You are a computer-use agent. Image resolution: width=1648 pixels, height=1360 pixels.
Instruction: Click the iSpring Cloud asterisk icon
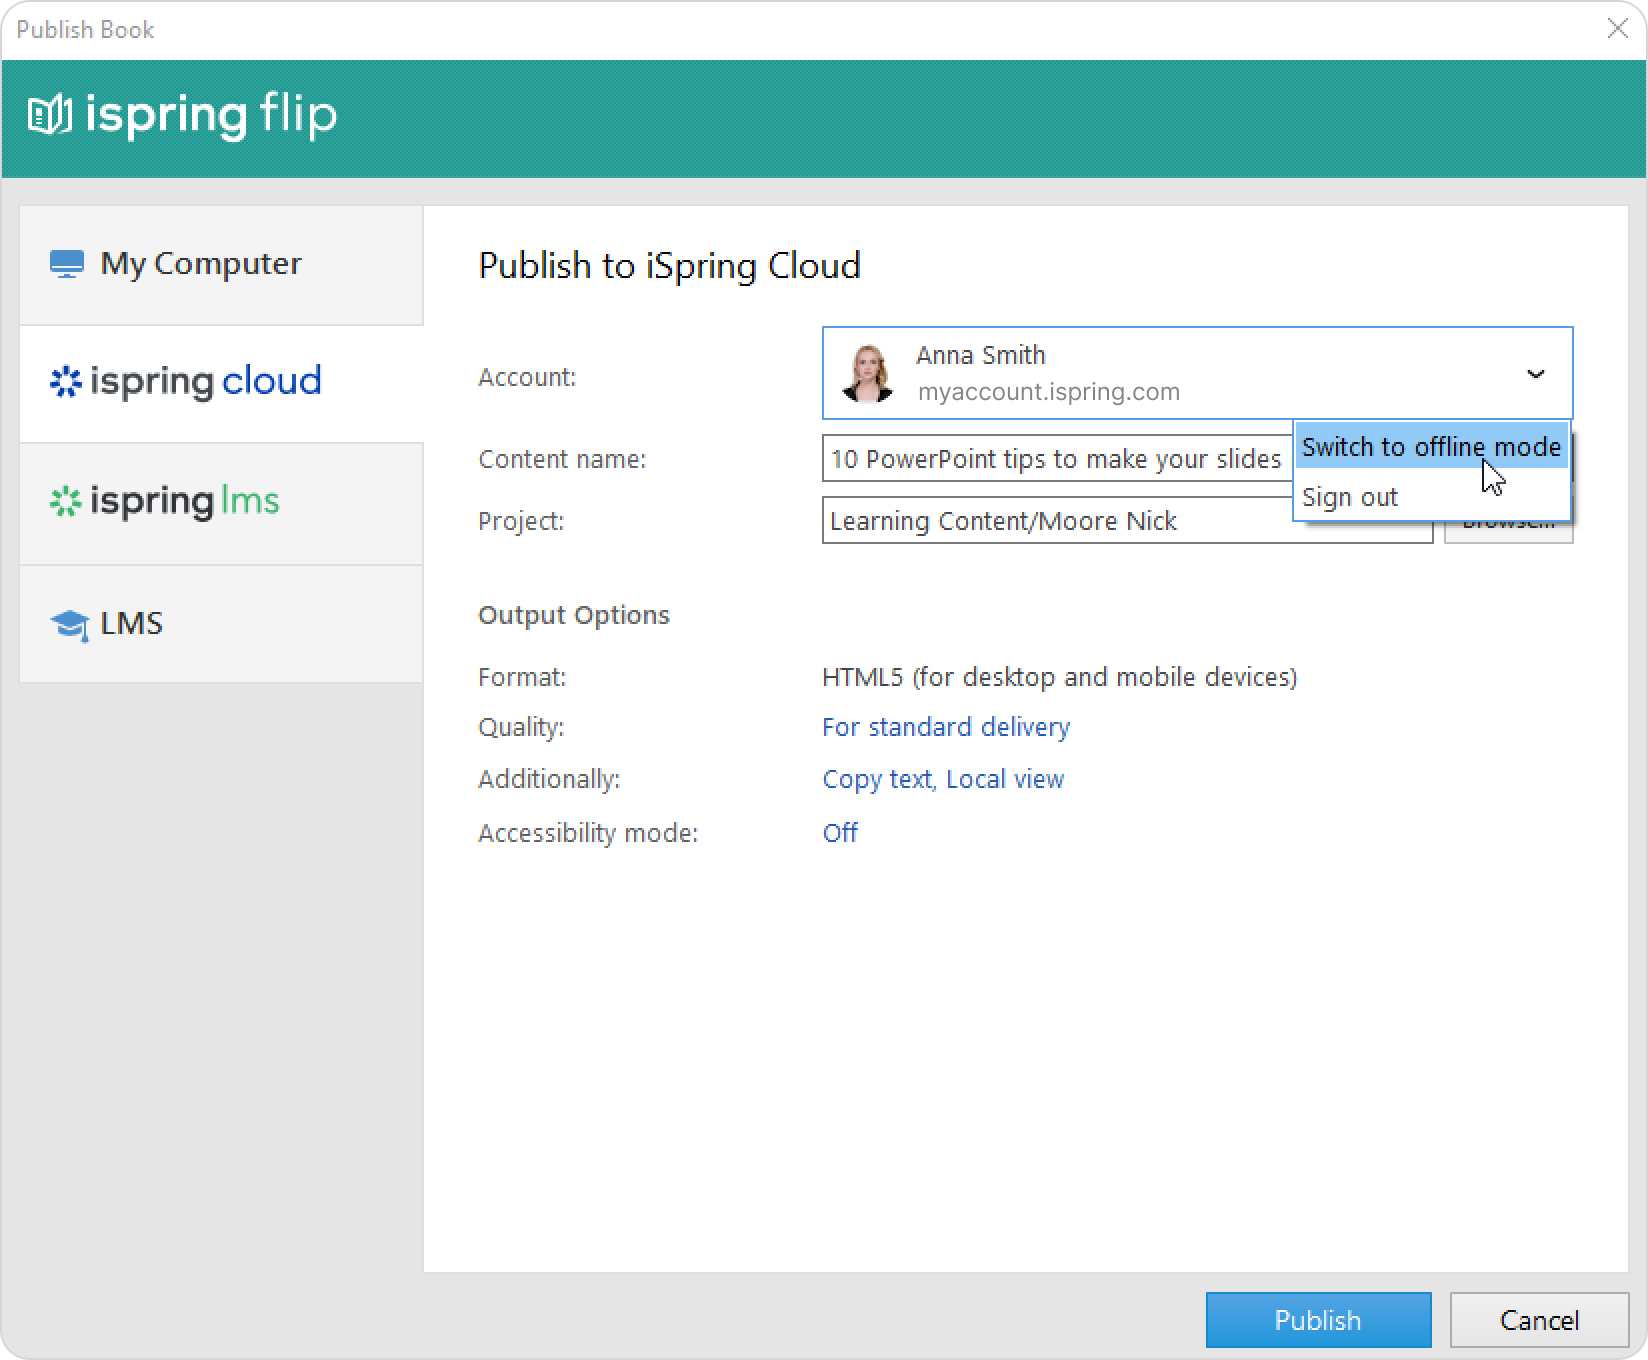(66, 382)
